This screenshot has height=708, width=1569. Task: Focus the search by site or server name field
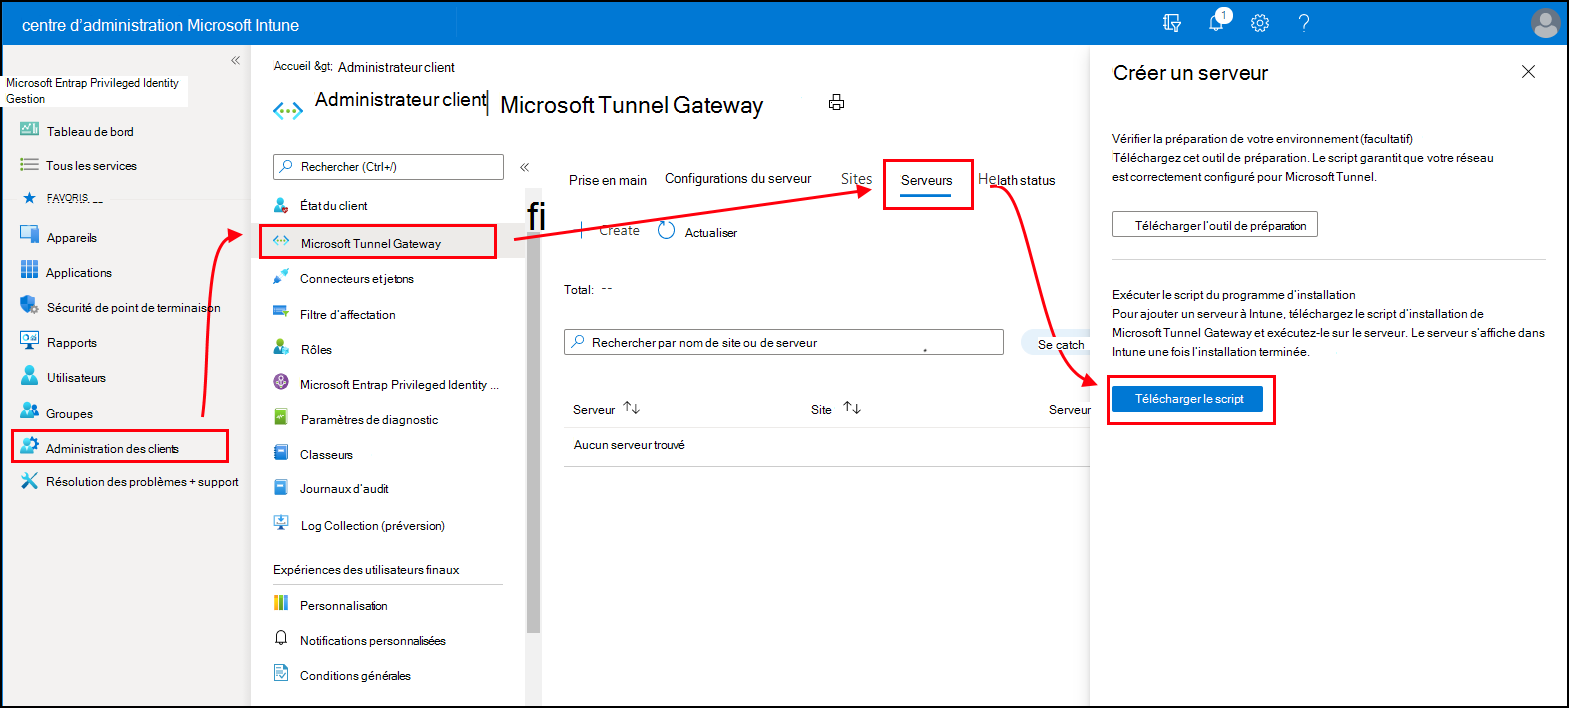coord(784,342)
